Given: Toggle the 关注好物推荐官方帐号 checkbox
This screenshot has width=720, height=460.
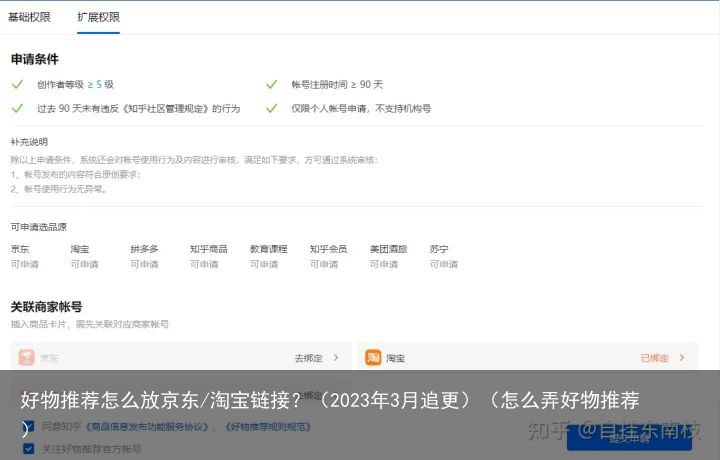Looking at the screenshot, I should (x=28, y=449).
